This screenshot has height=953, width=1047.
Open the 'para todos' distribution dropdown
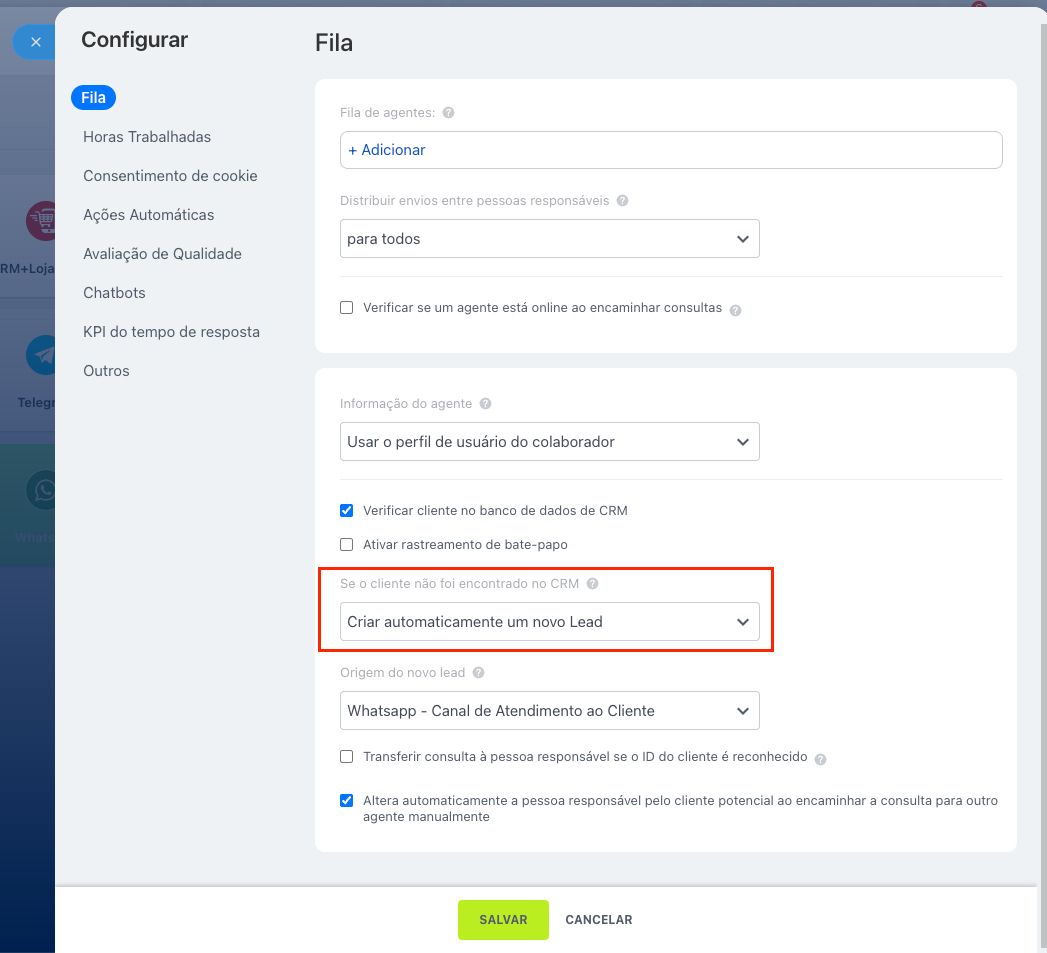click(549, 239)
